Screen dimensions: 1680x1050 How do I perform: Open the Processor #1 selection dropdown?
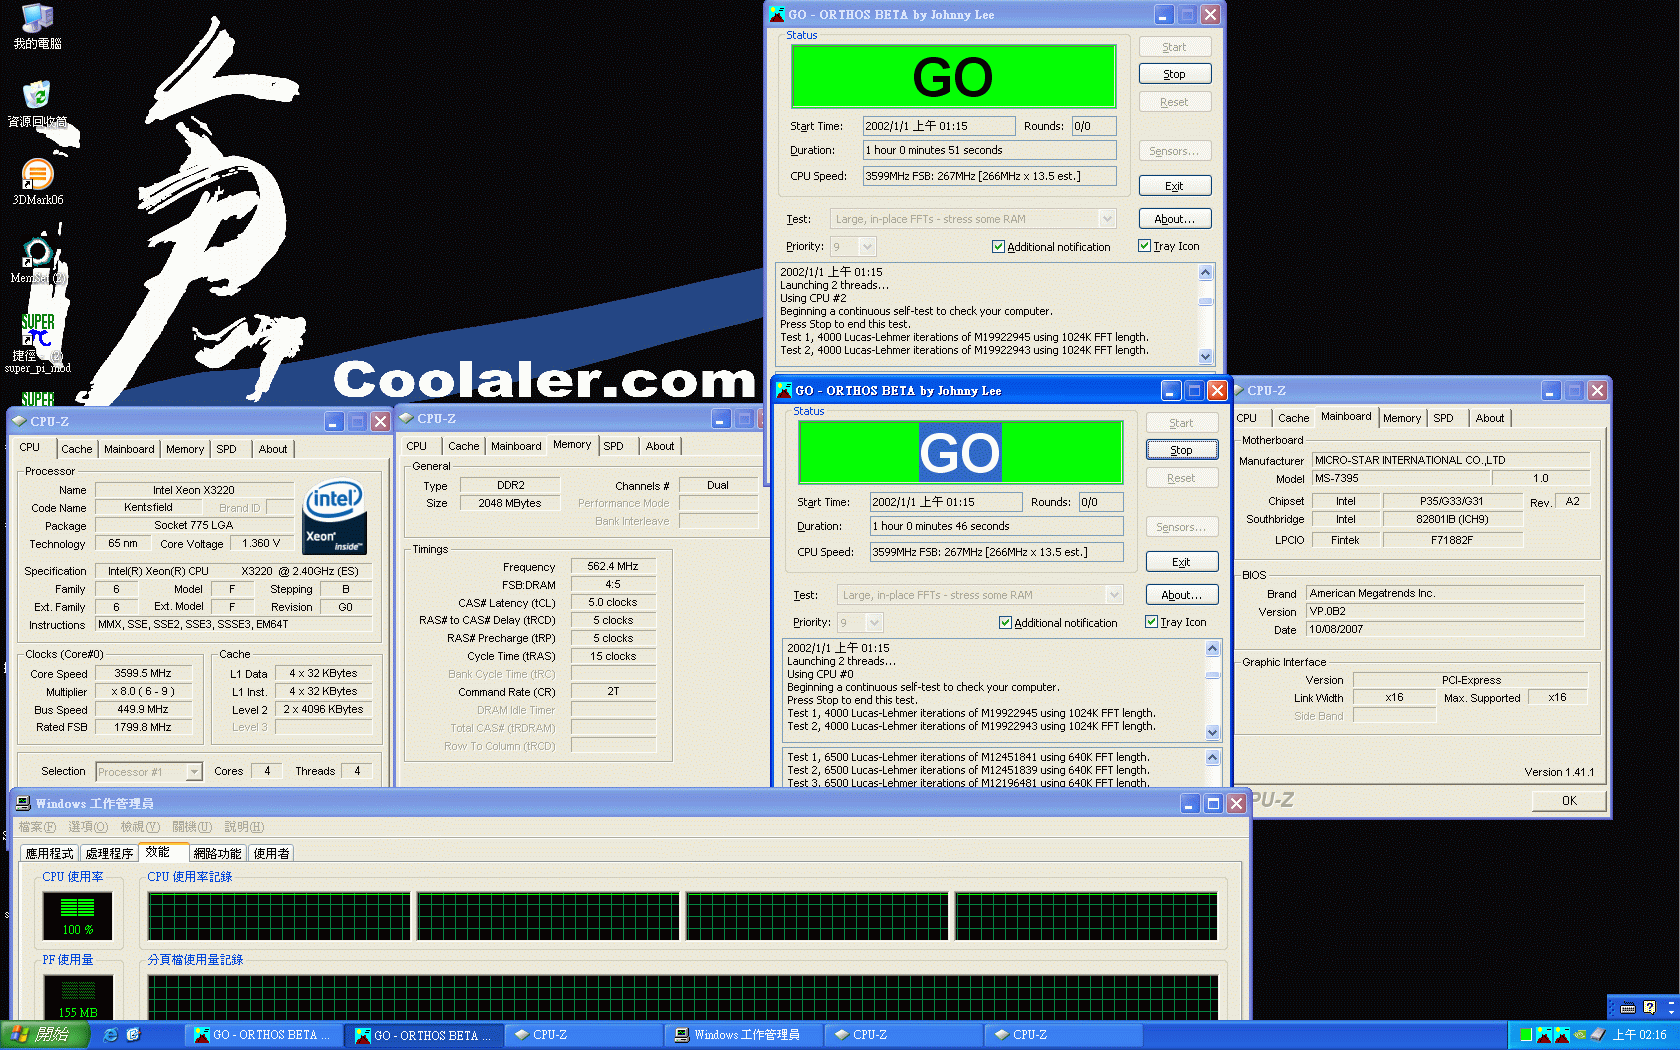click(194, 771)
